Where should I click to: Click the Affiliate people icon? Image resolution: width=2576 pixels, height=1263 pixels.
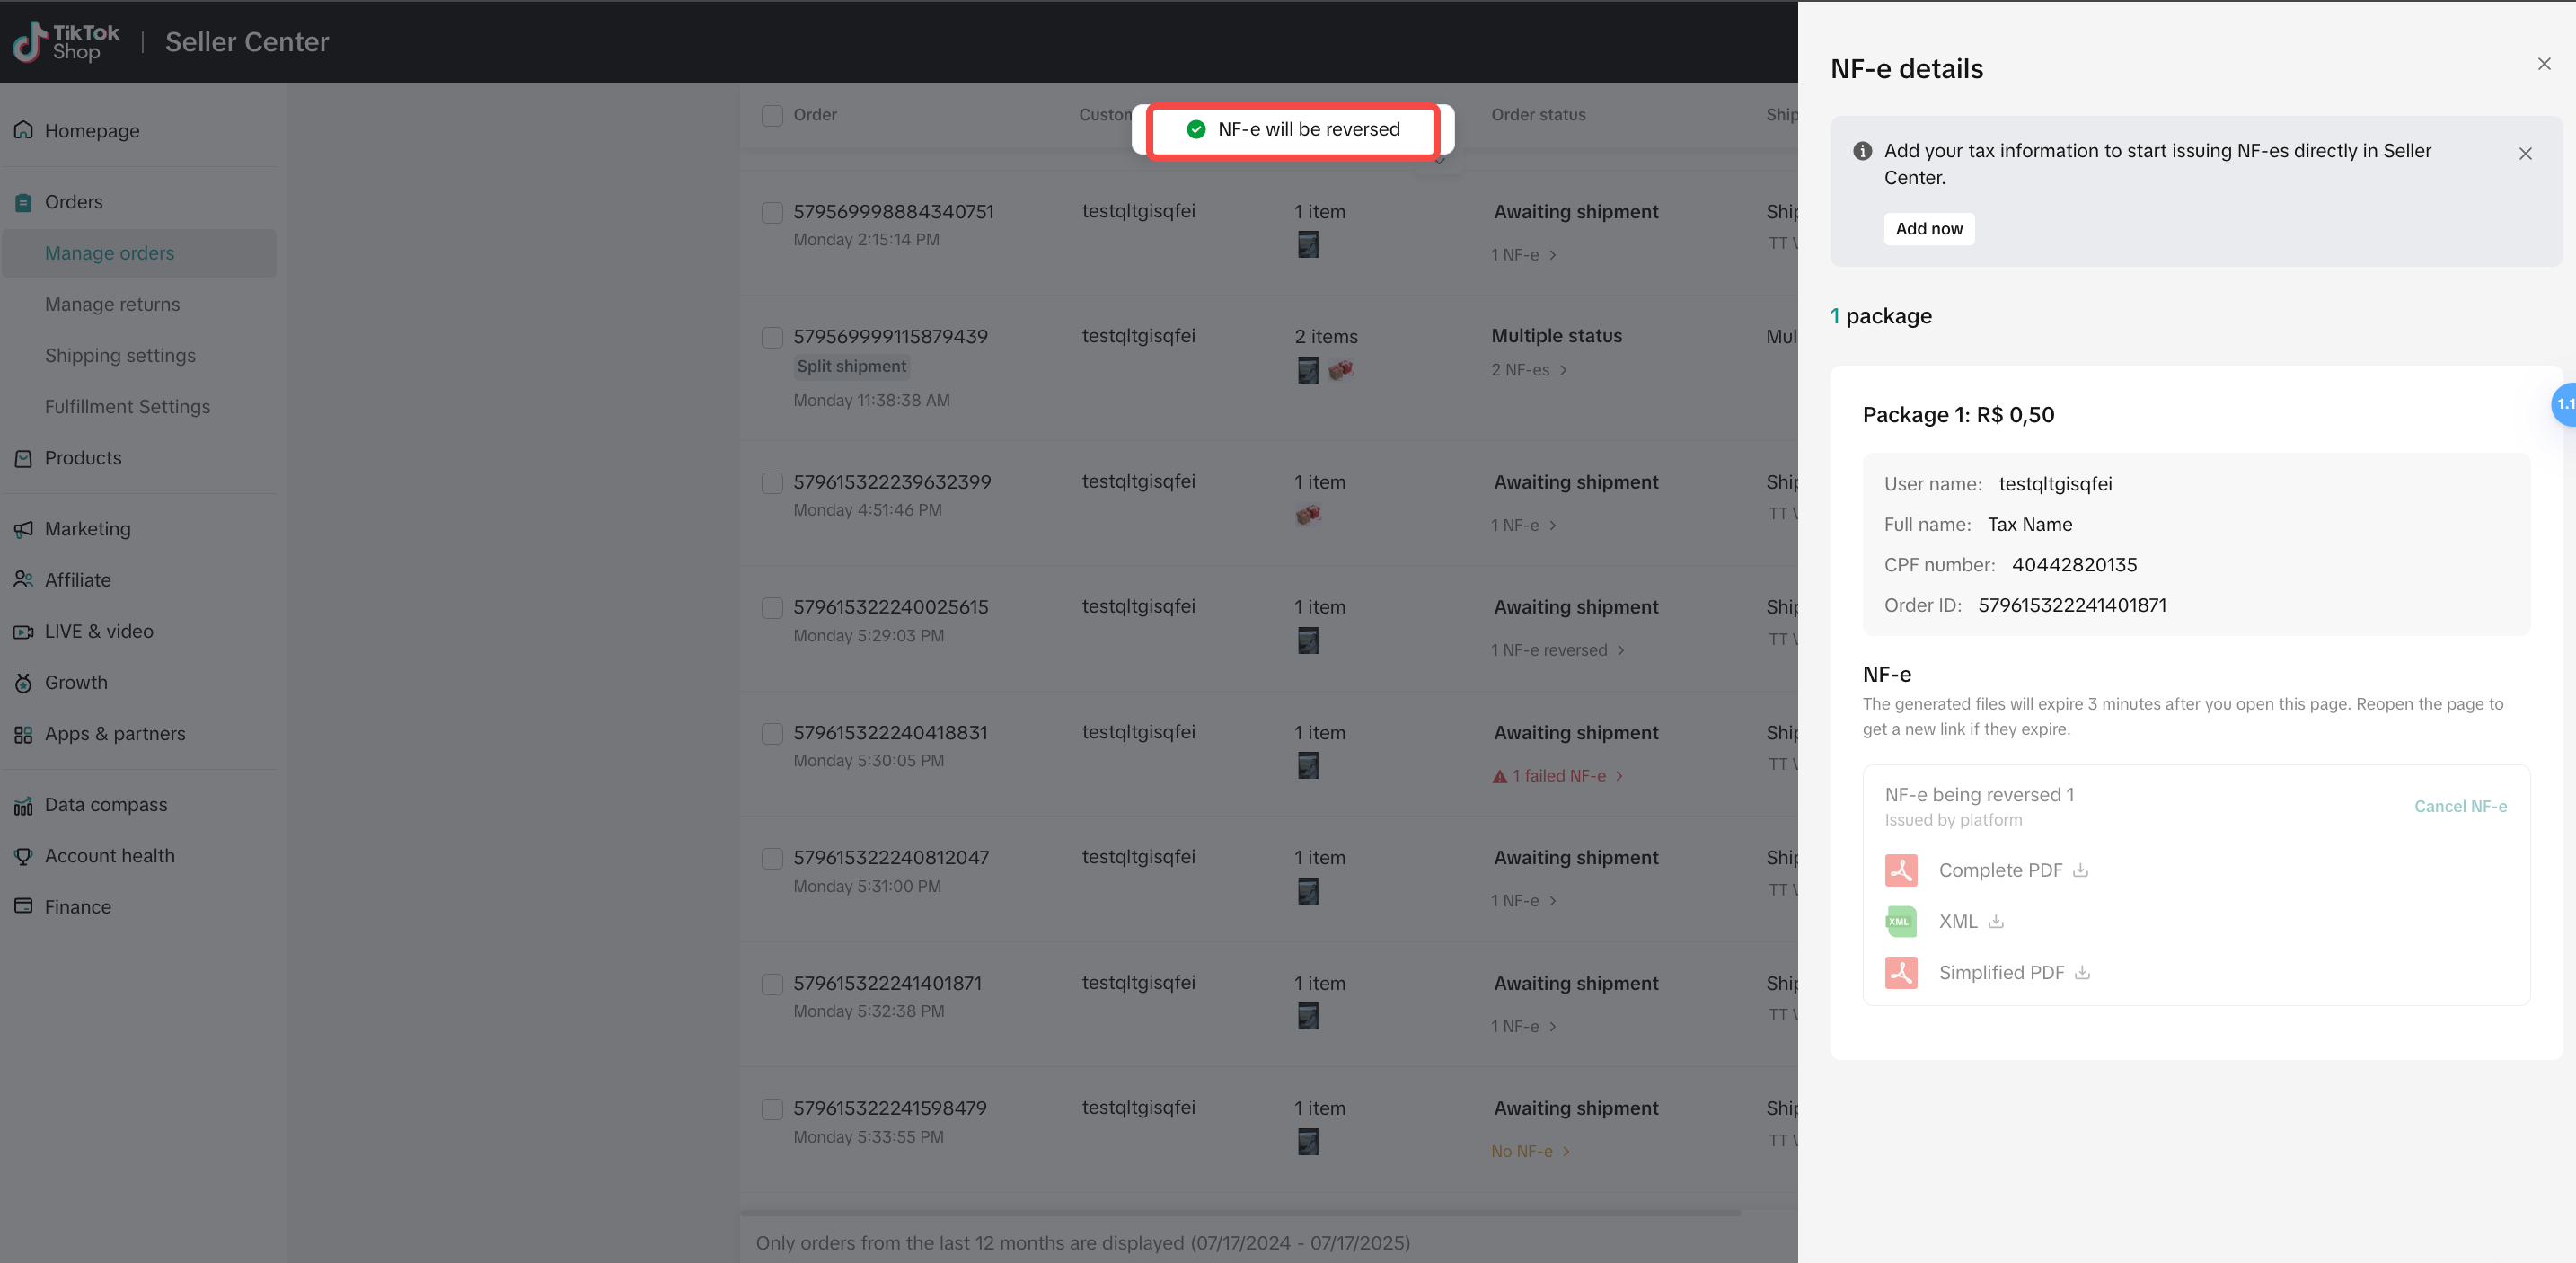(x=23, y=580)
